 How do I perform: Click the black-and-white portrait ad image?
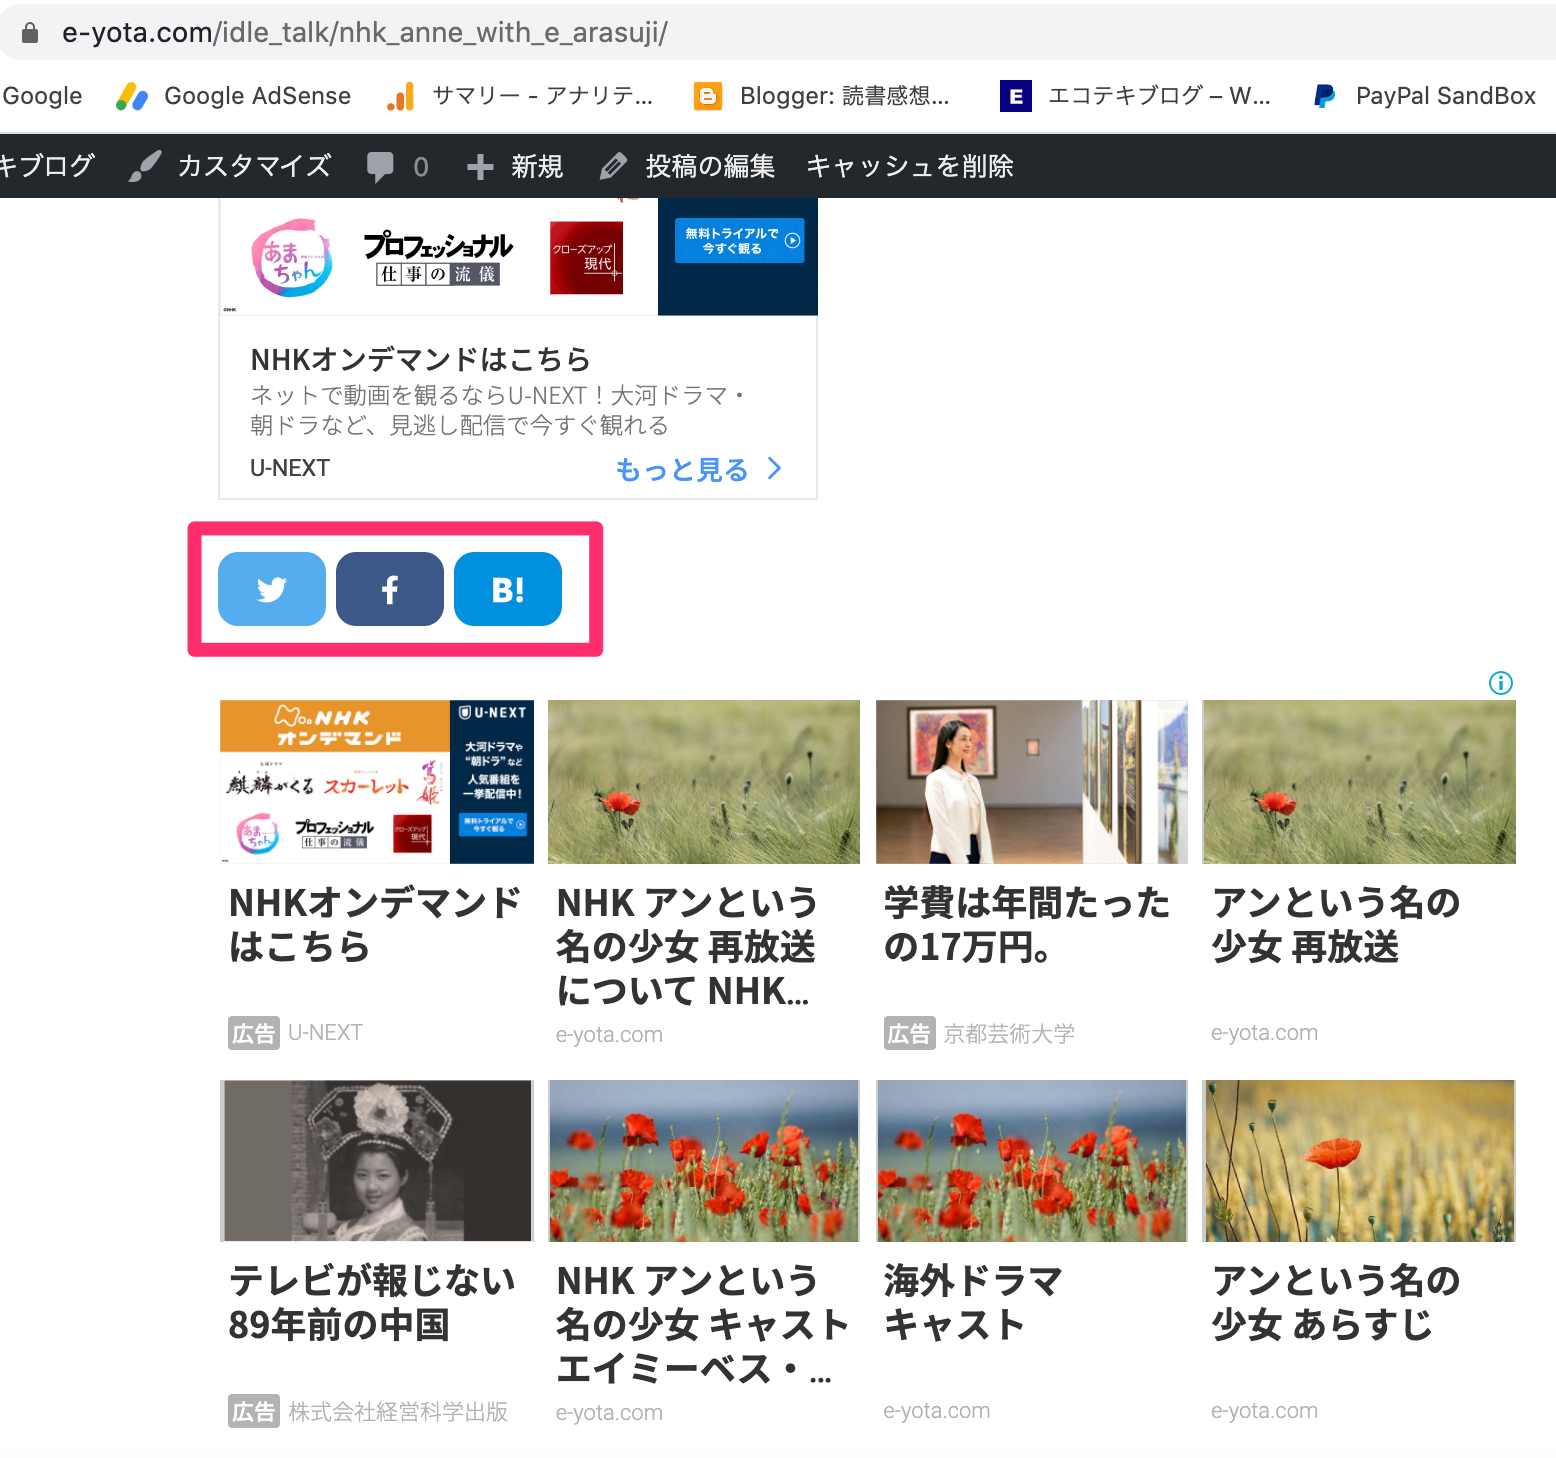click(377, 1161)
